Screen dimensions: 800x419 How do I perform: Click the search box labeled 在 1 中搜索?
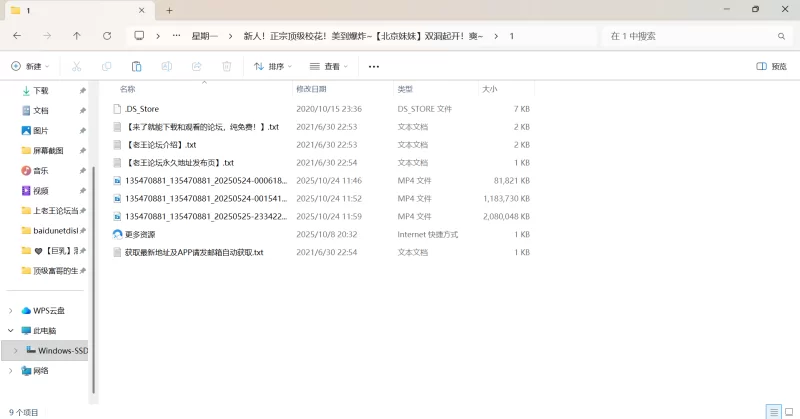pos(690,36)
